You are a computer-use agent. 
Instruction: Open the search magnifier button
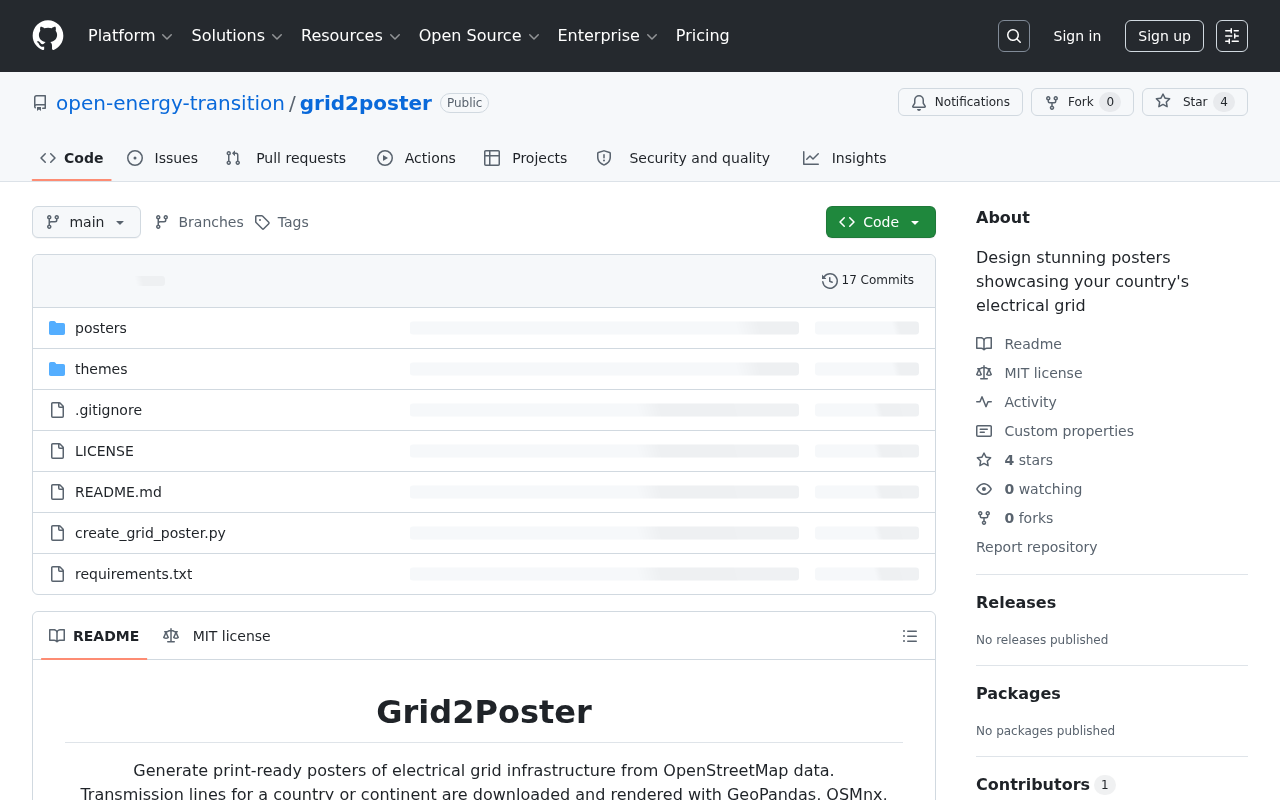click(x=1014, y=36)
